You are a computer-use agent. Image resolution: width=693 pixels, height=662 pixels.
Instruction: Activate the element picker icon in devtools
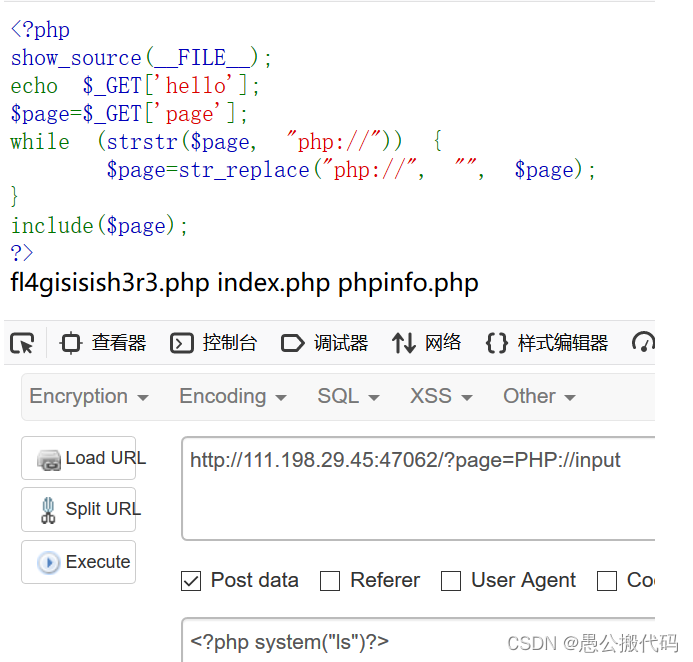coord(22,343)
